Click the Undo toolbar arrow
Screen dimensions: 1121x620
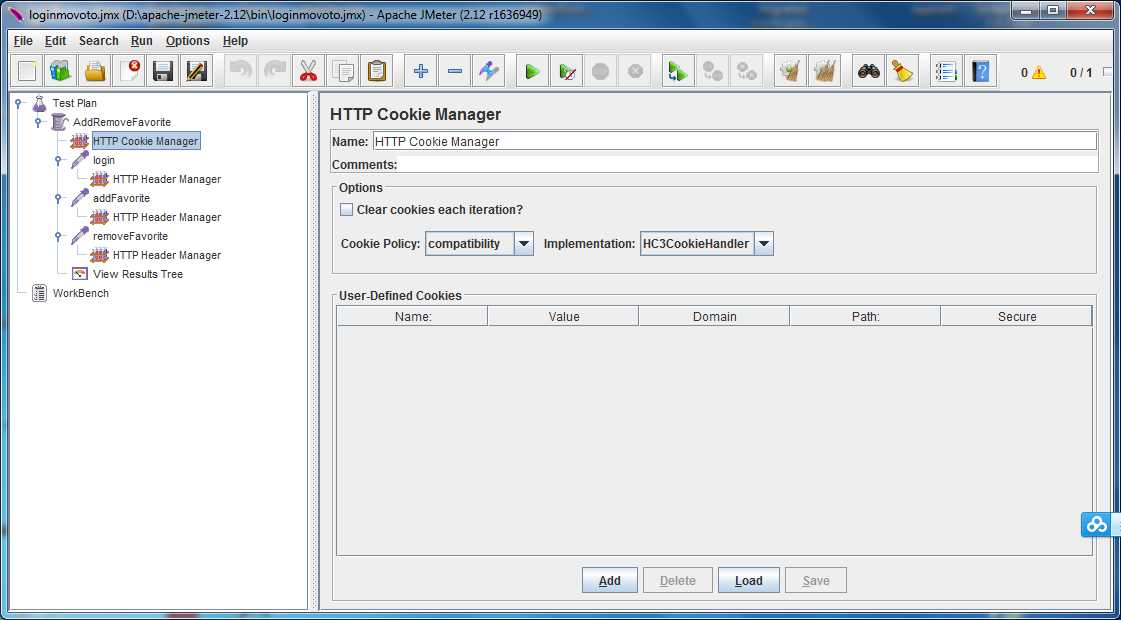pyautogui.click(x=241, y=71)
